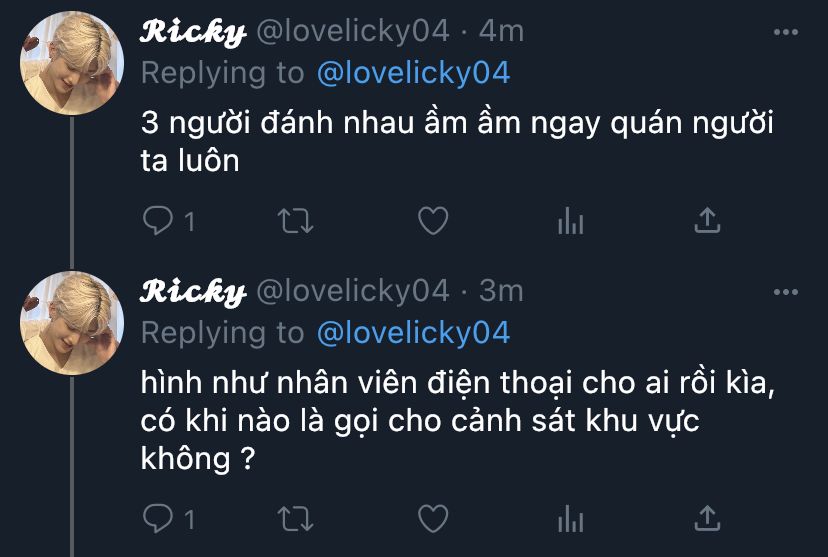Retweet the '3 người đánh nhau' tweet
This screenshot has width=828, height=557.
point(296,221)
